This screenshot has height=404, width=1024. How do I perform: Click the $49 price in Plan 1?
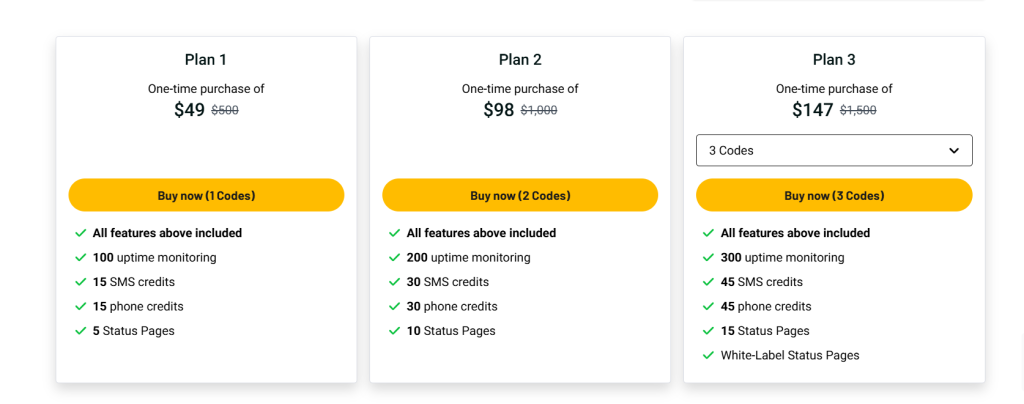(189, 110)
